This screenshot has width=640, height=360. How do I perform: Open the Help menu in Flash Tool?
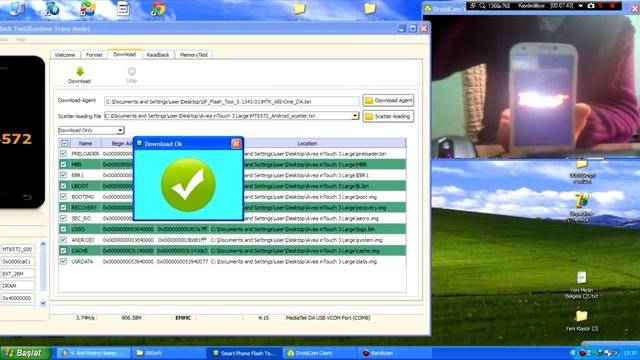[x=21, y=40]
